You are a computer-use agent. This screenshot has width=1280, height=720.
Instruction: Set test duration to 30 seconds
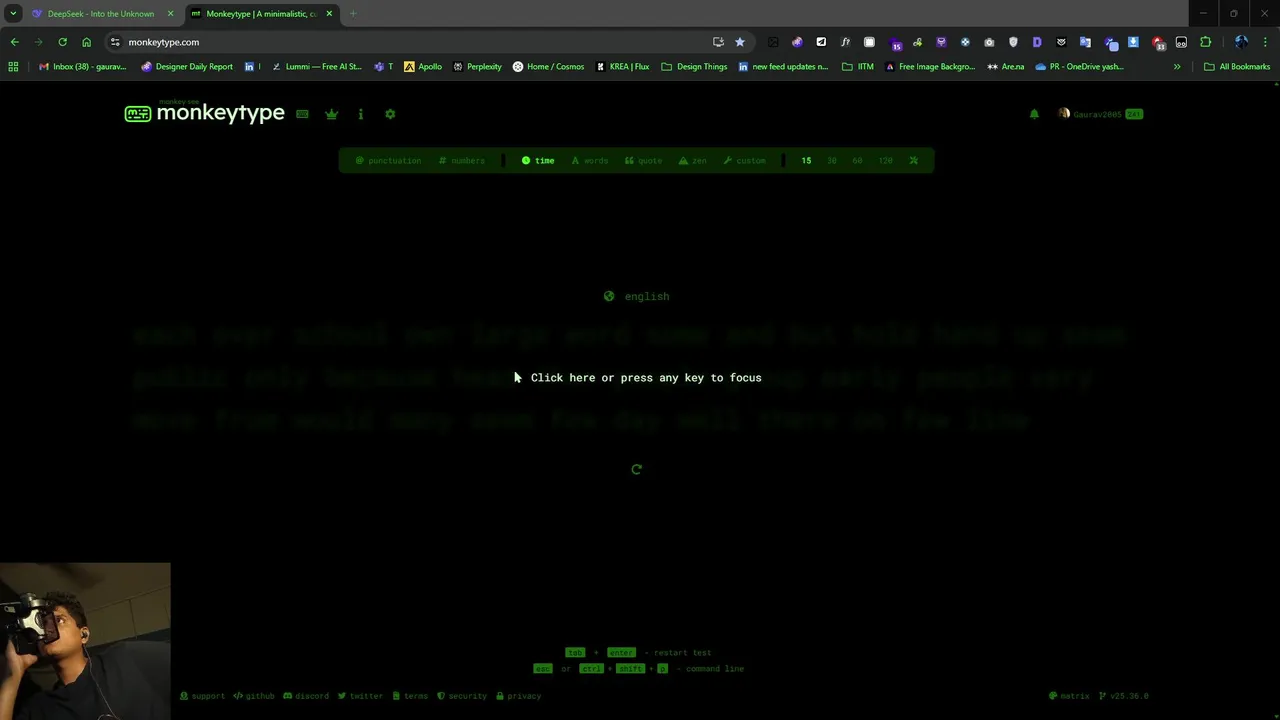(832, 160)
